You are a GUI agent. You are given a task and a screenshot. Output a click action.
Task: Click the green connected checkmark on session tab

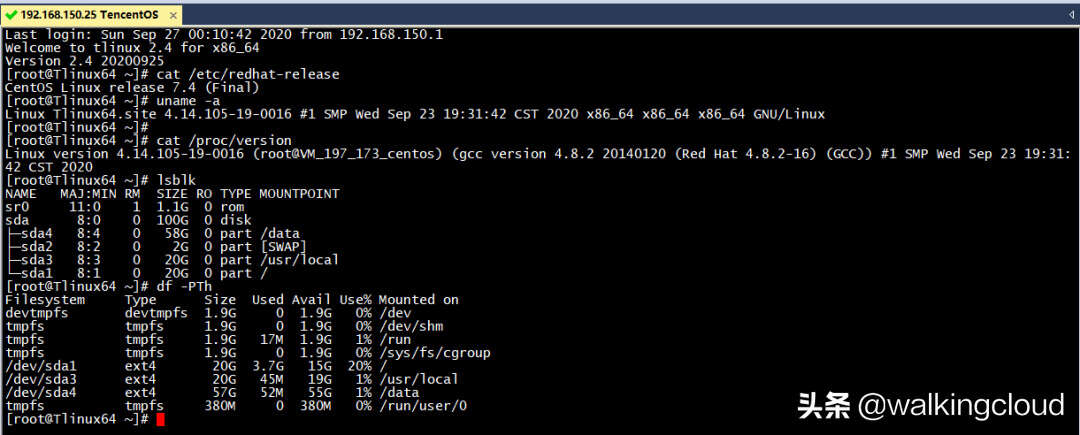(x=10, y=14)
